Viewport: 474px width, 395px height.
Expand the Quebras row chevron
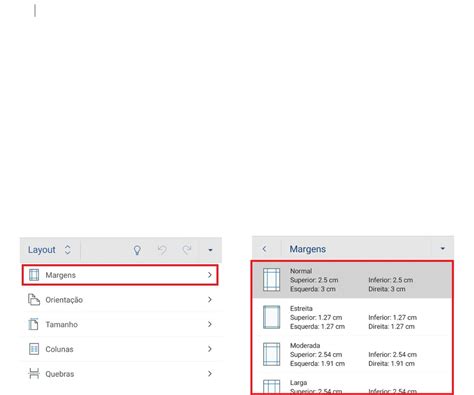pos(210,374)
